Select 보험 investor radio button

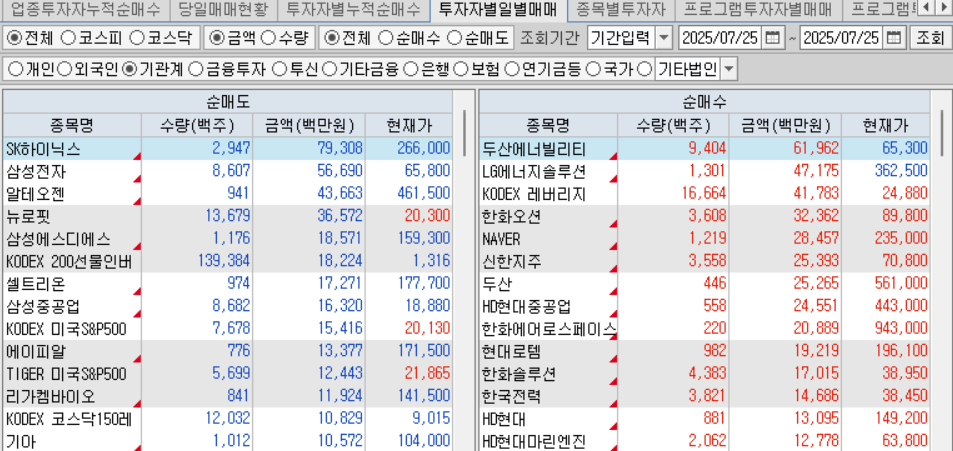(461, 69)
